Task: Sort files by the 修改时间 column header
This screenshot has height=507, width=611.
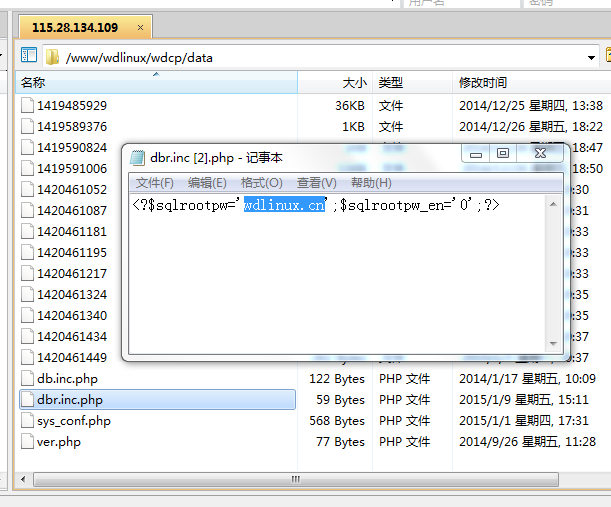Action: 482,83
